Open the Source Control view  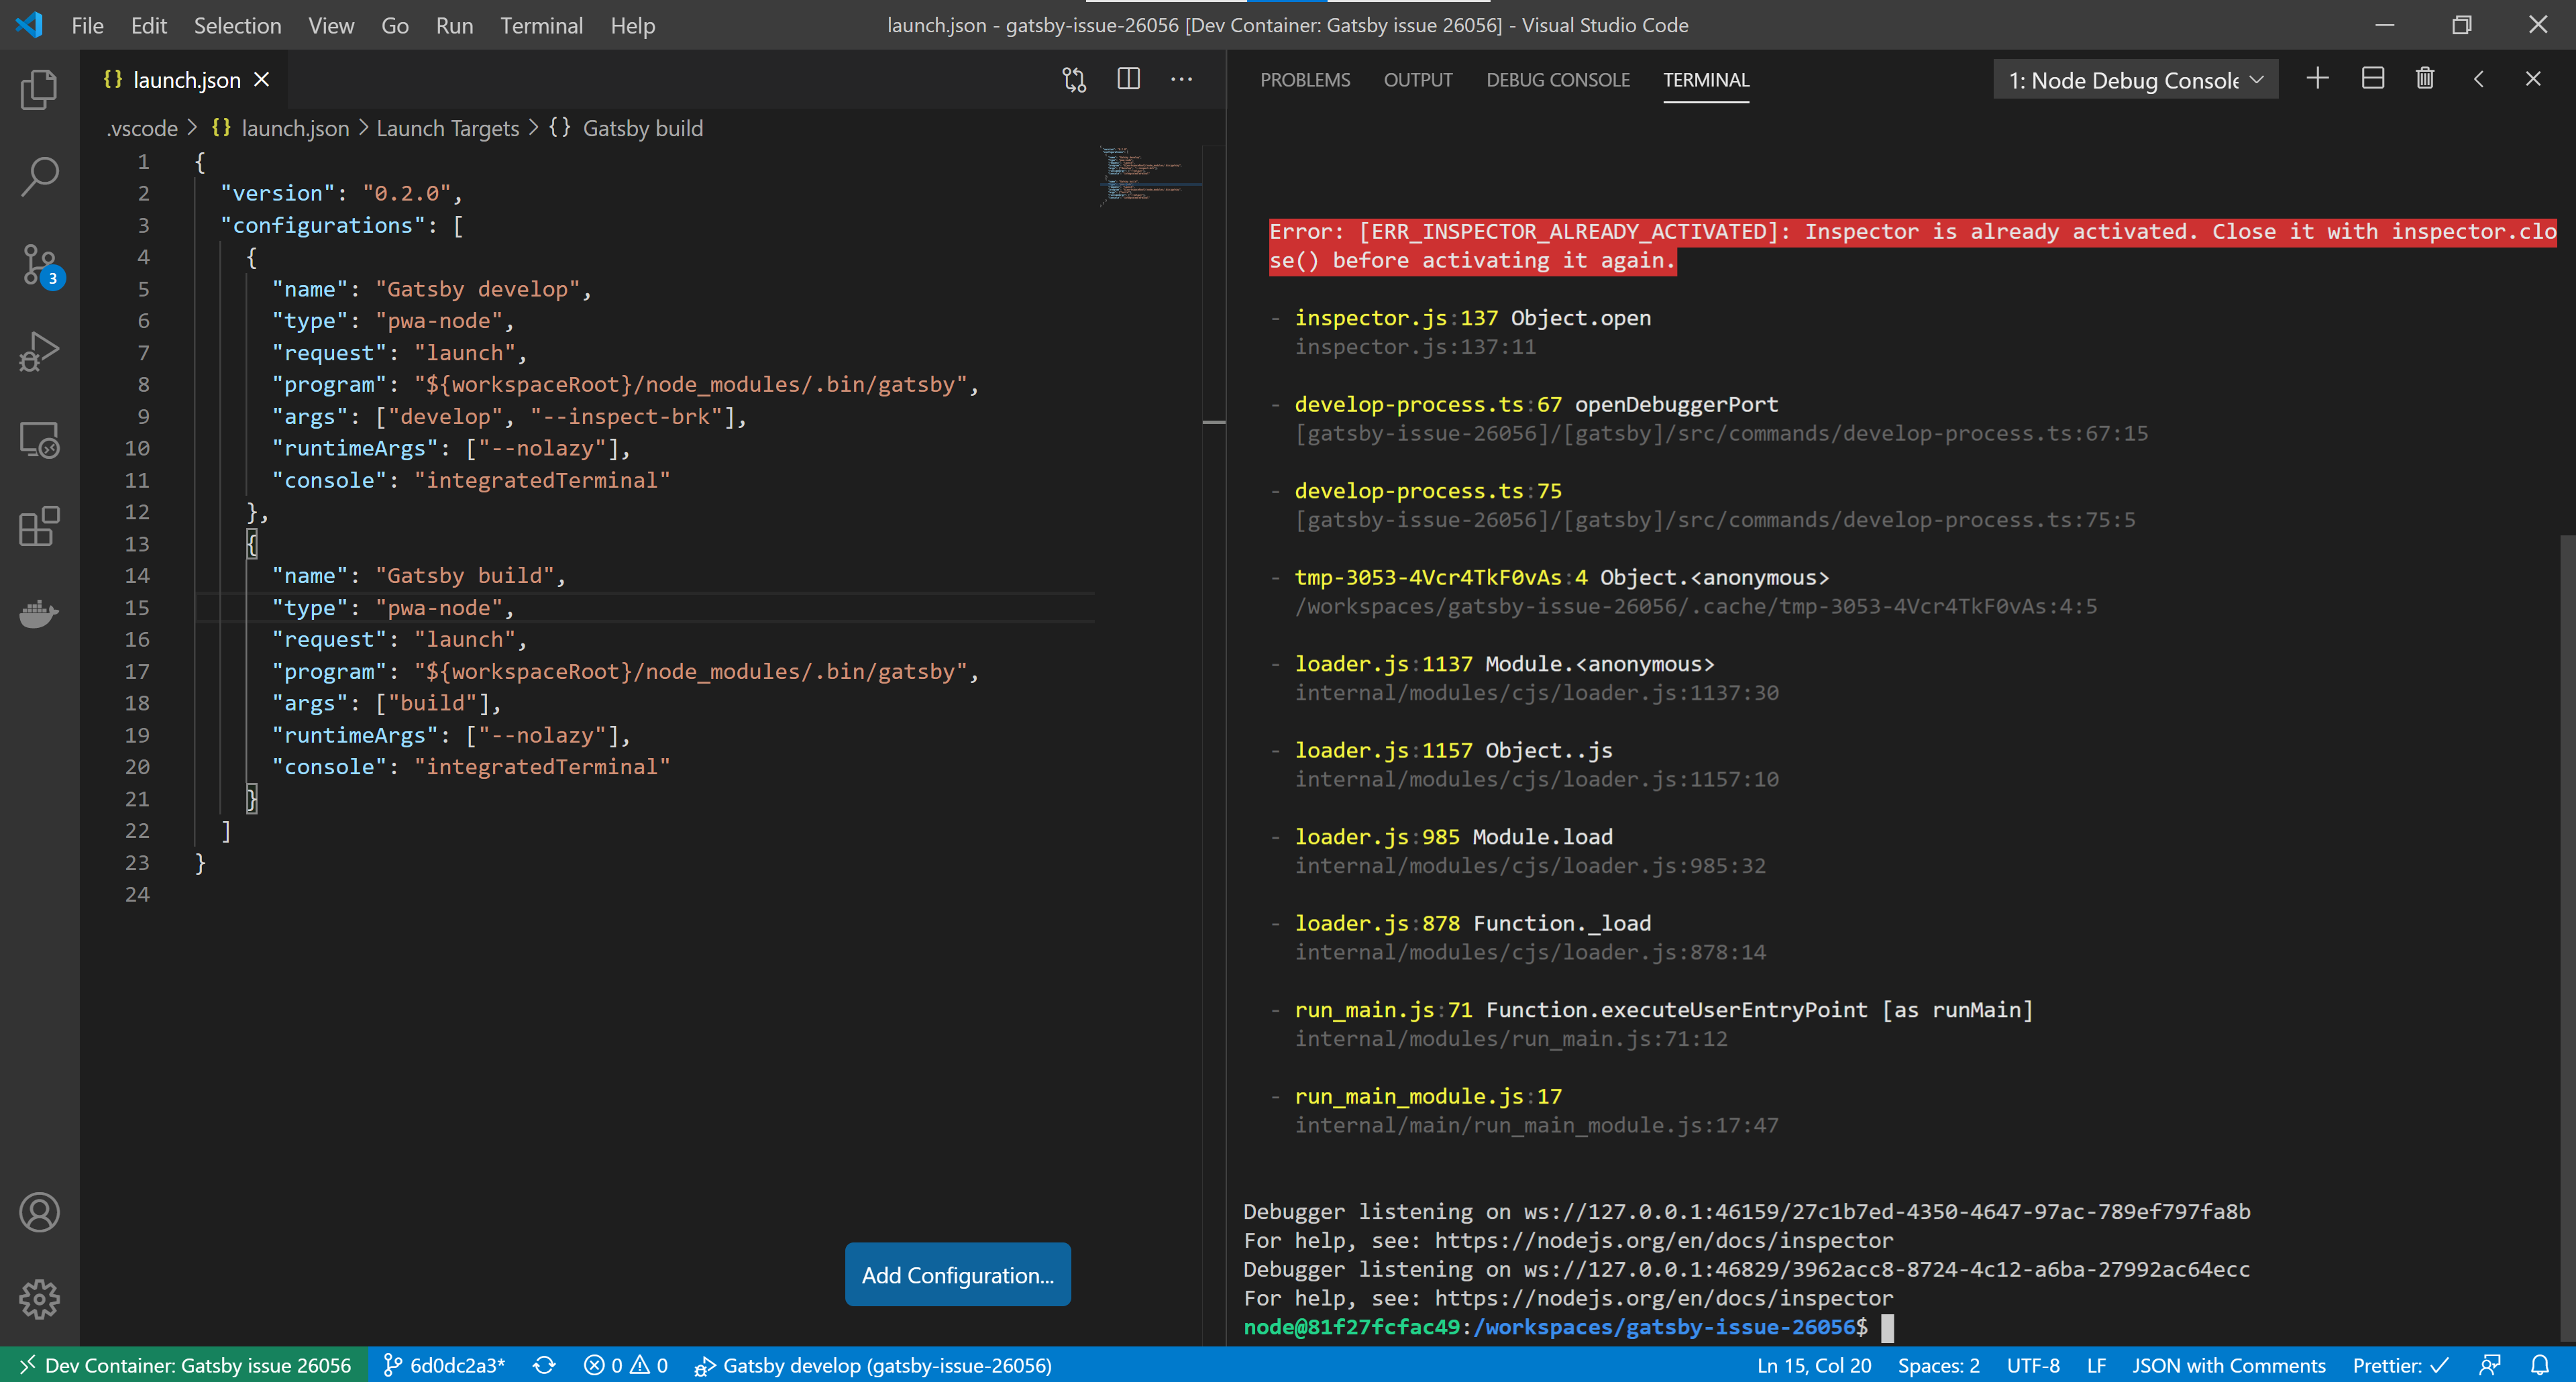(x=39, y=263)
